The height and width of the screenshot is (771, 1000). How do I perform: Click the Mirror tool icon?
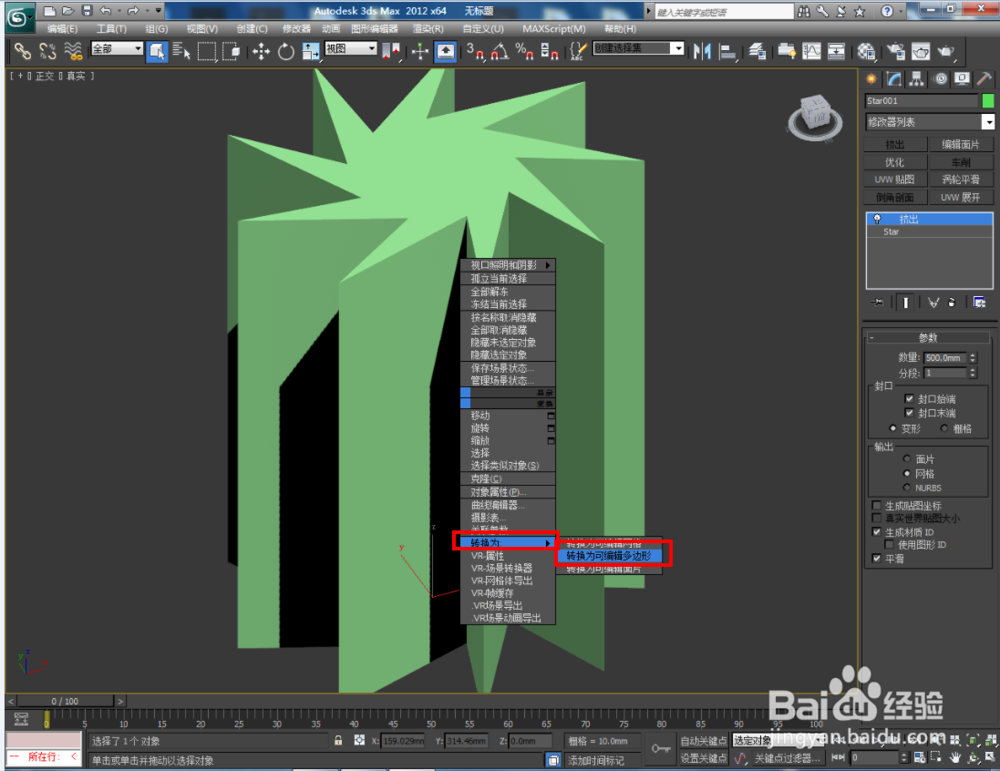coord(702,52)
